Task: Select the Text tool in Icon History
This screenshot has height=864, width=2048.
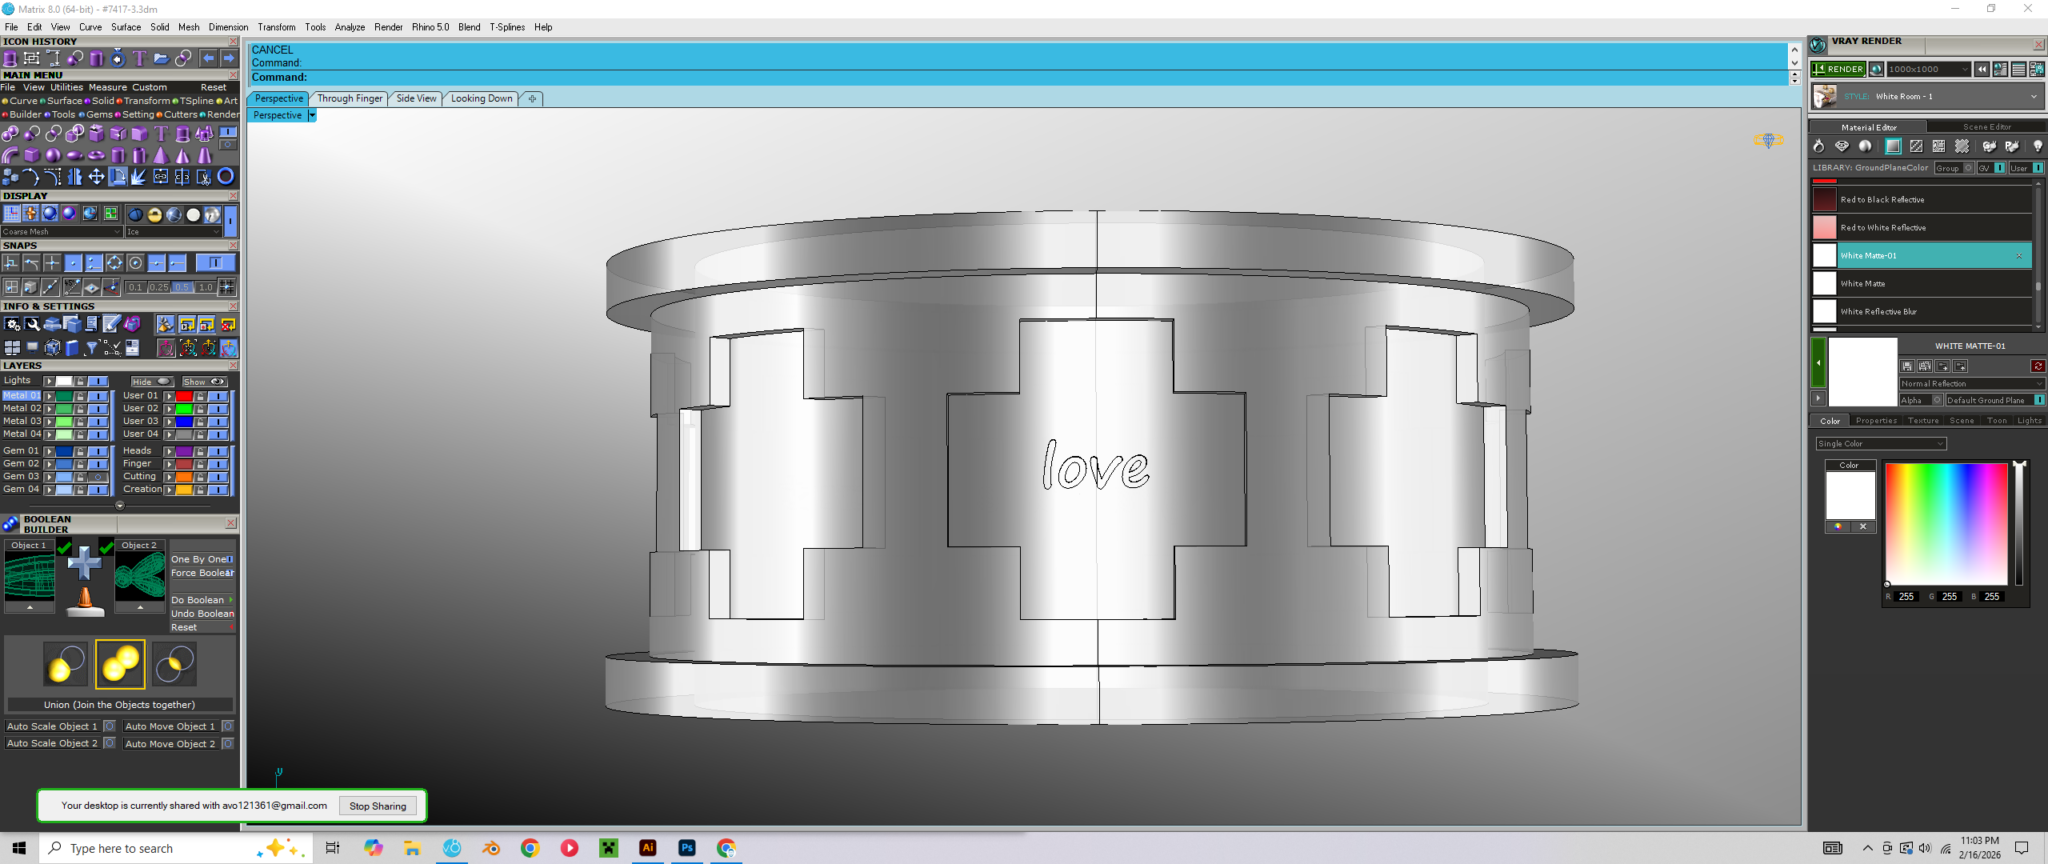Action: click(x=139, y=58)
